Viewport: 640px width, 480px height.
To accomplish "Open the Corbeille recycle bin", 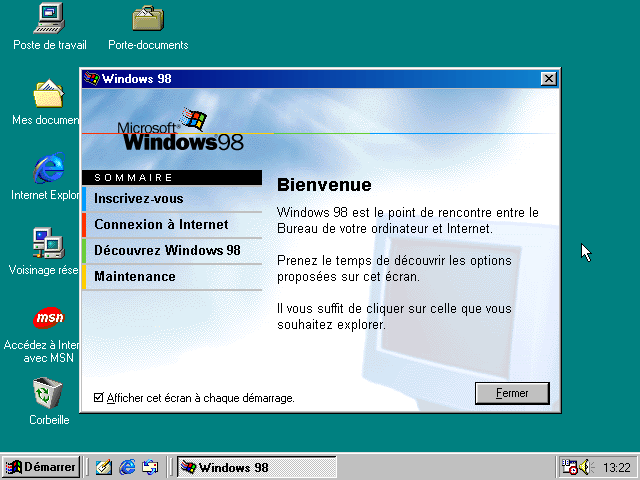I will tap(48, 393).
